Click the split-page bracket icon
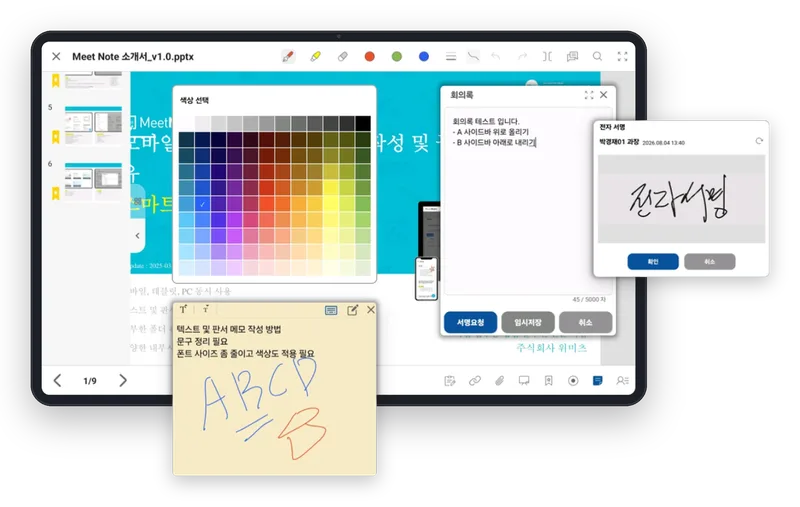This screenshot has height=507, width=800. (547, 56)
